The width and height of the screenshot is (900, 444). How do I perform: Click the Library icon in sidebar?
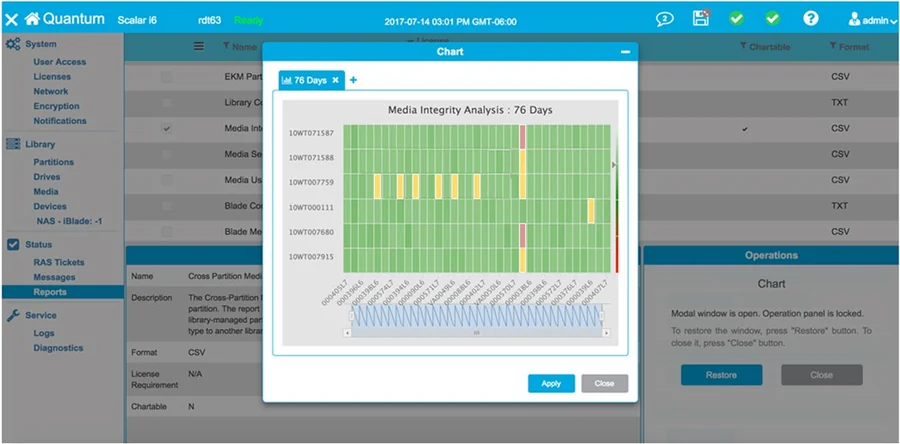point(13,144)
